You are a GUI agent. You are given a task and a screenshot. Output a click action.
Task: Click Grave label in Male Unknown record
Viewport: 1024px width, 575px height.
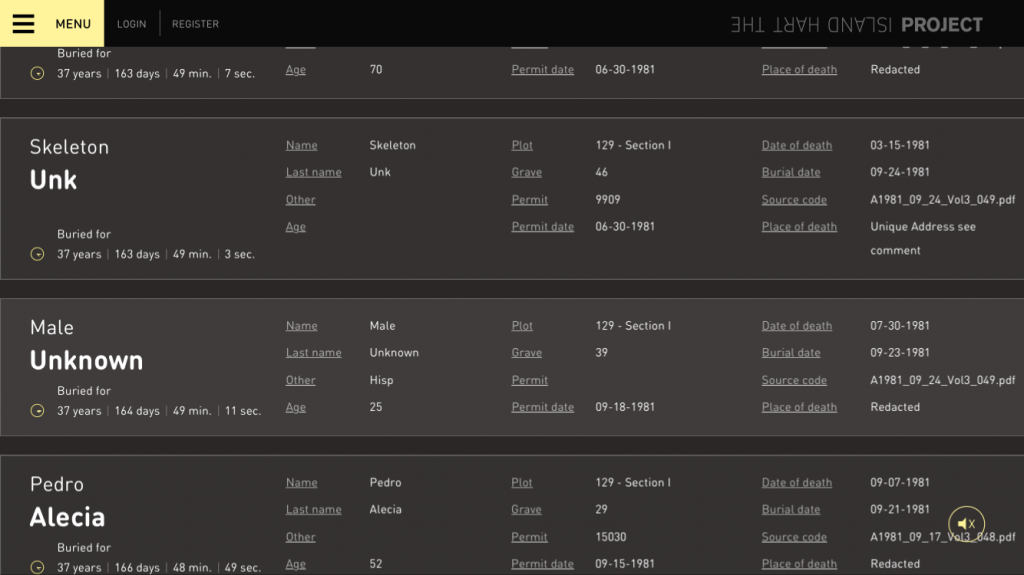click(526, 353)
